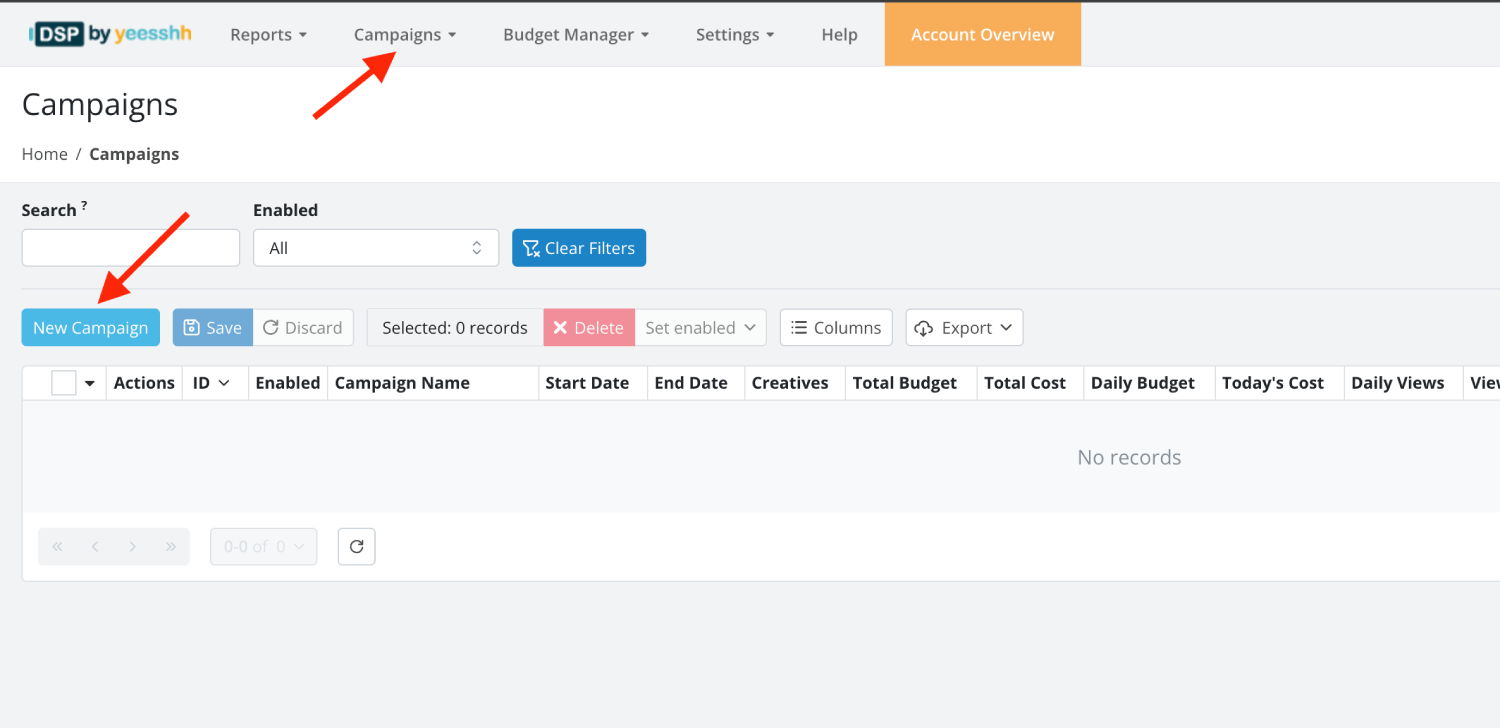Click the Today's Cost column header
The image size is (1500, 728).
[x=1279, y=383]
